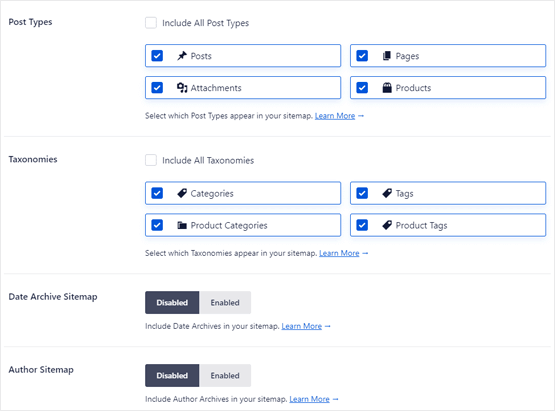Check Include All Post Types checkbox

point(151,23)
